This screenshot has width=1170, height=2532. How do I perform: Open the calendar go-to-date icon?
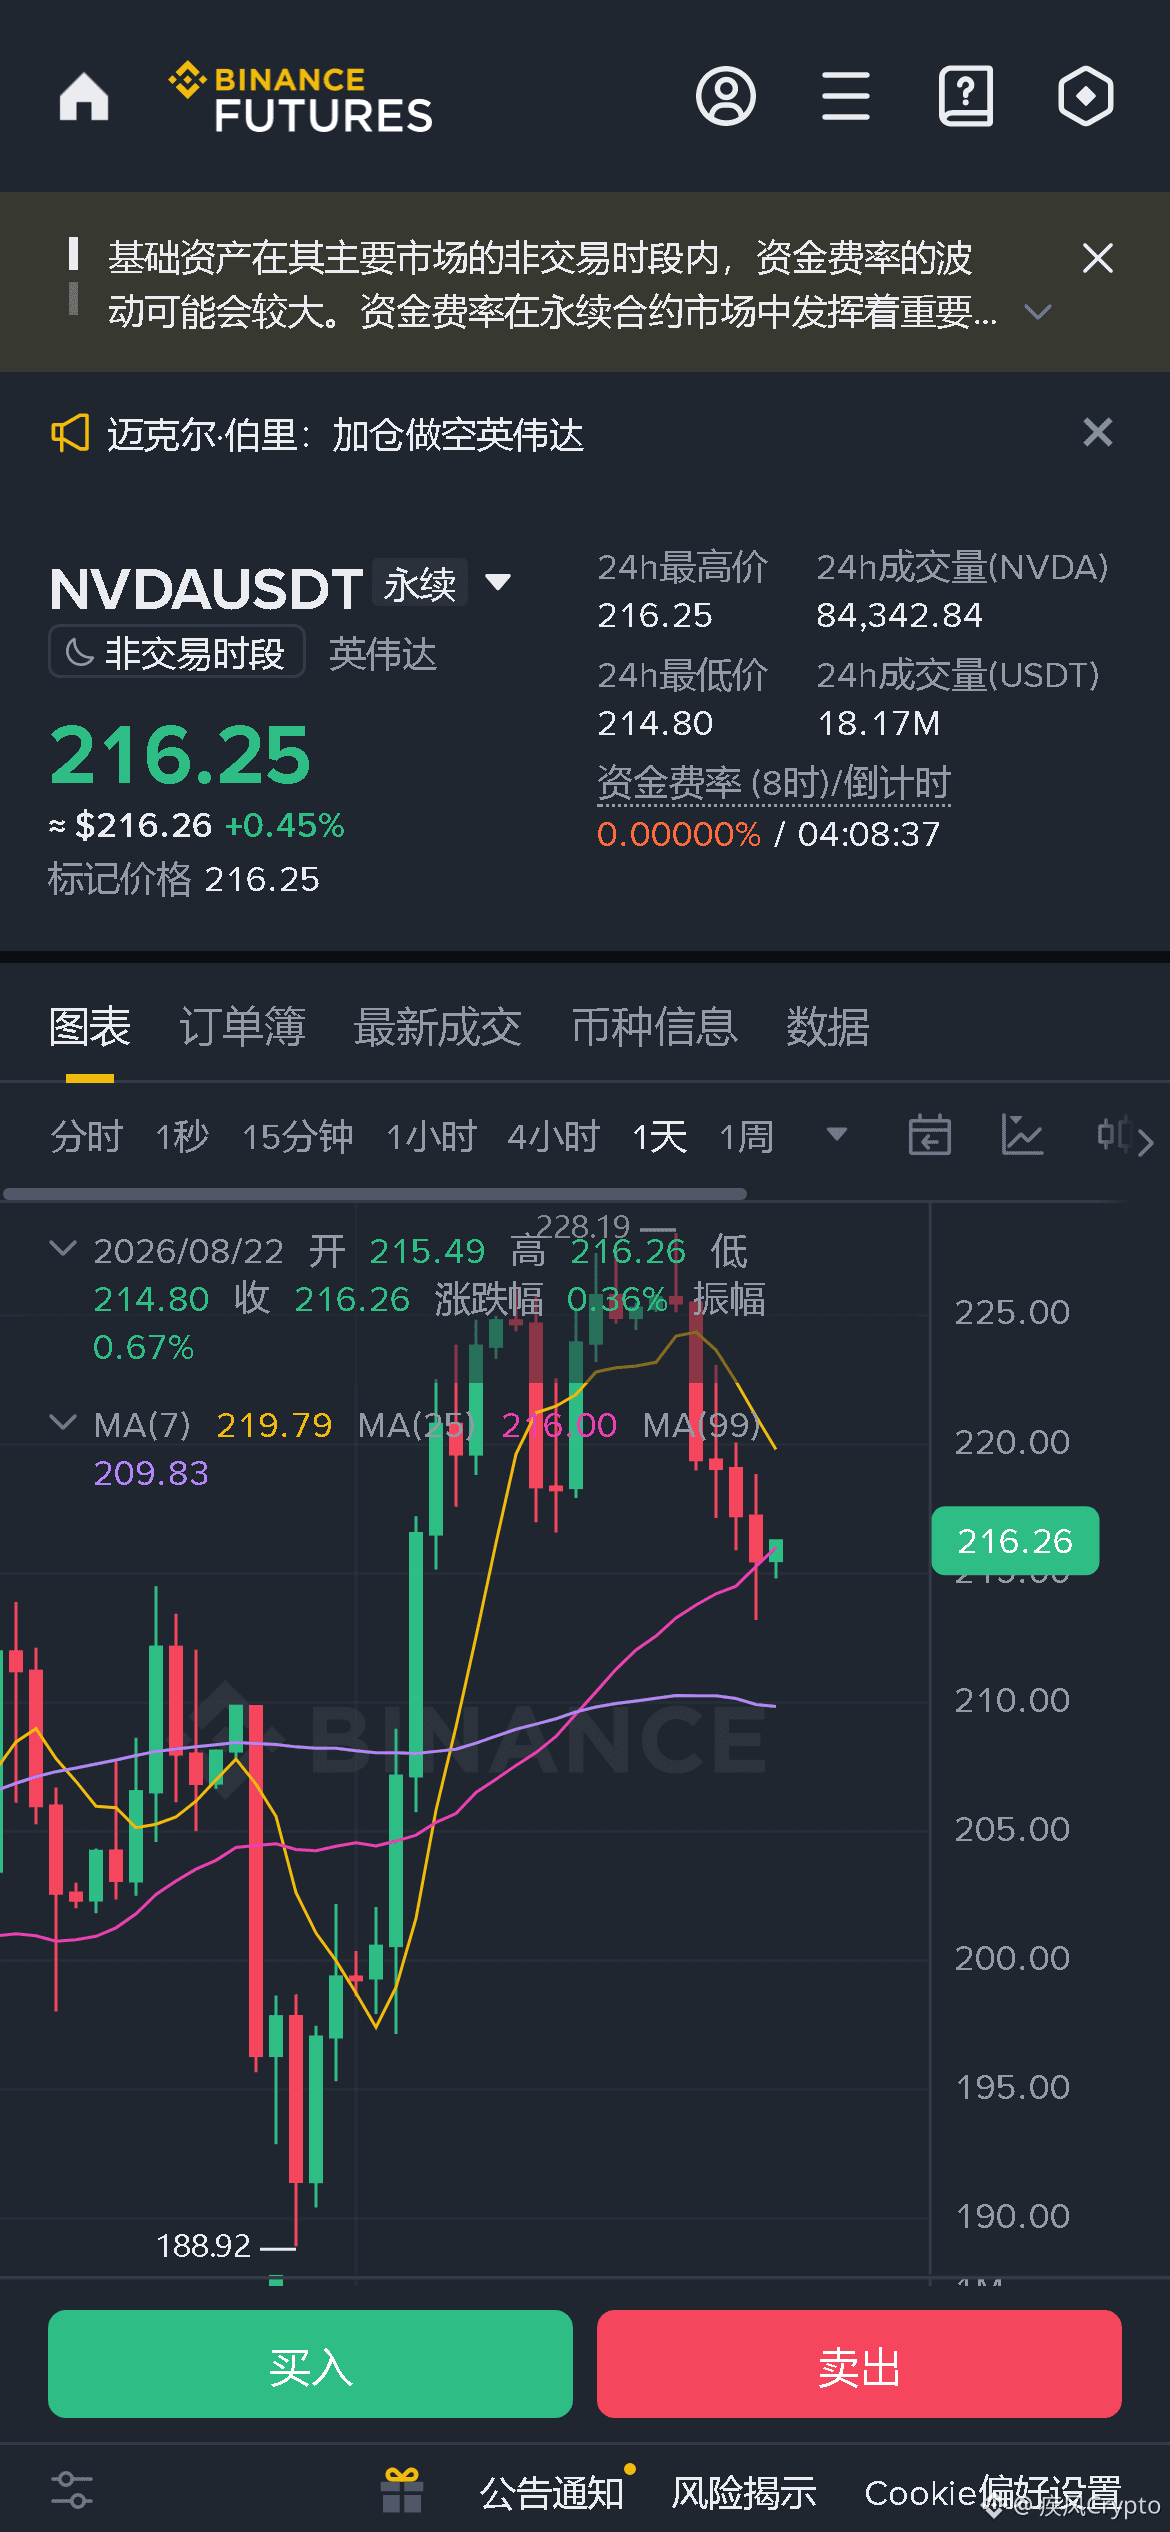[x=929, y=1135]
